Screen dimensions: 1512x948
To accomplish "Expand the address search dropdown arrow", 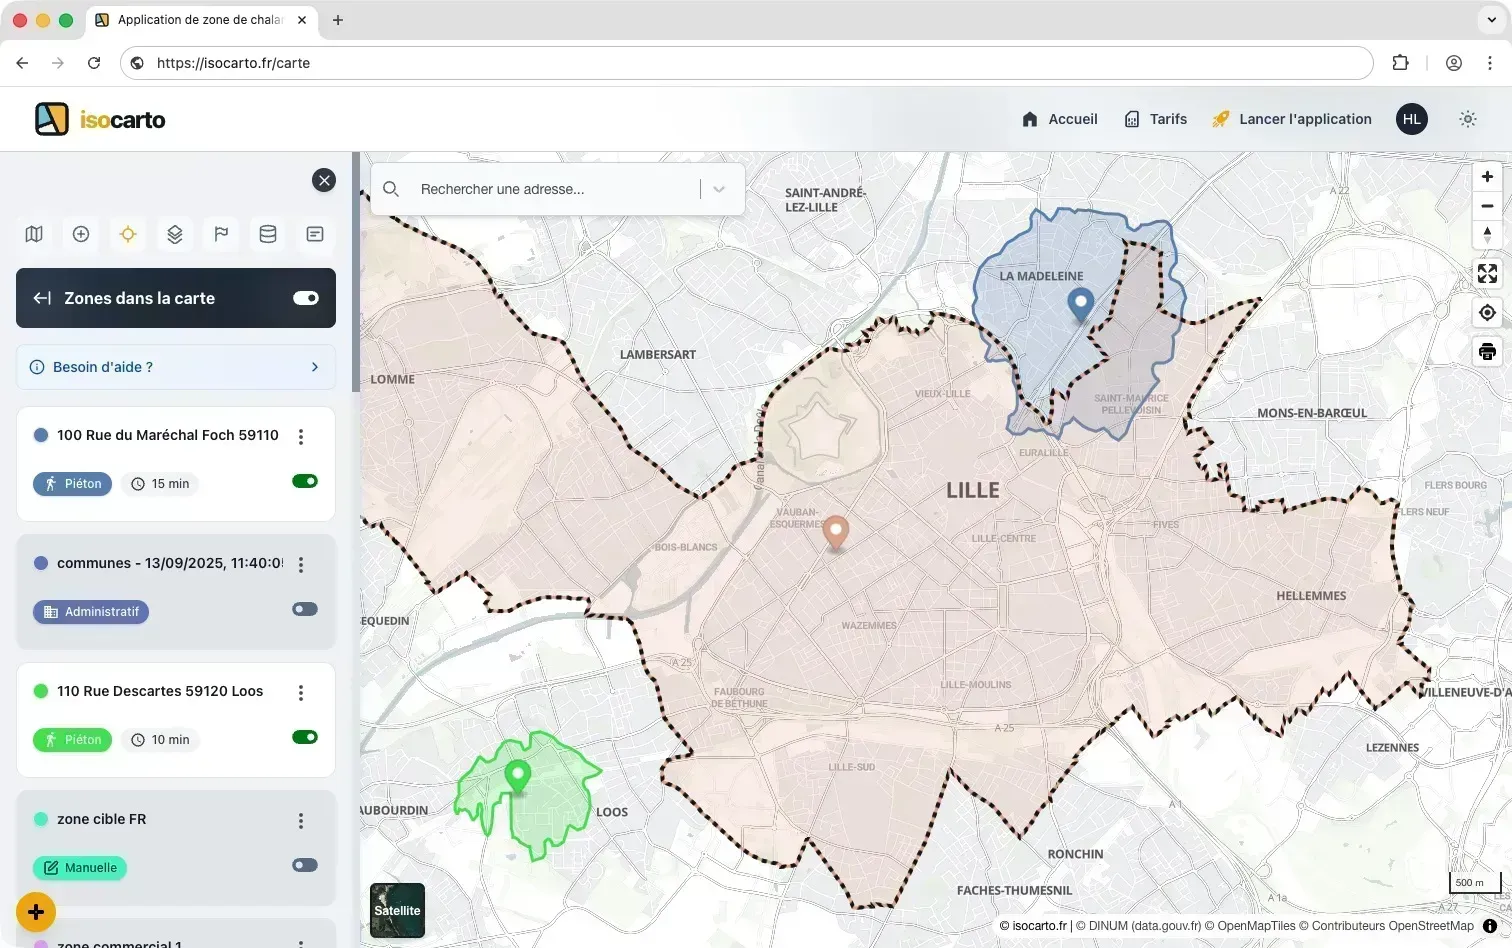I will click(719, 189).
